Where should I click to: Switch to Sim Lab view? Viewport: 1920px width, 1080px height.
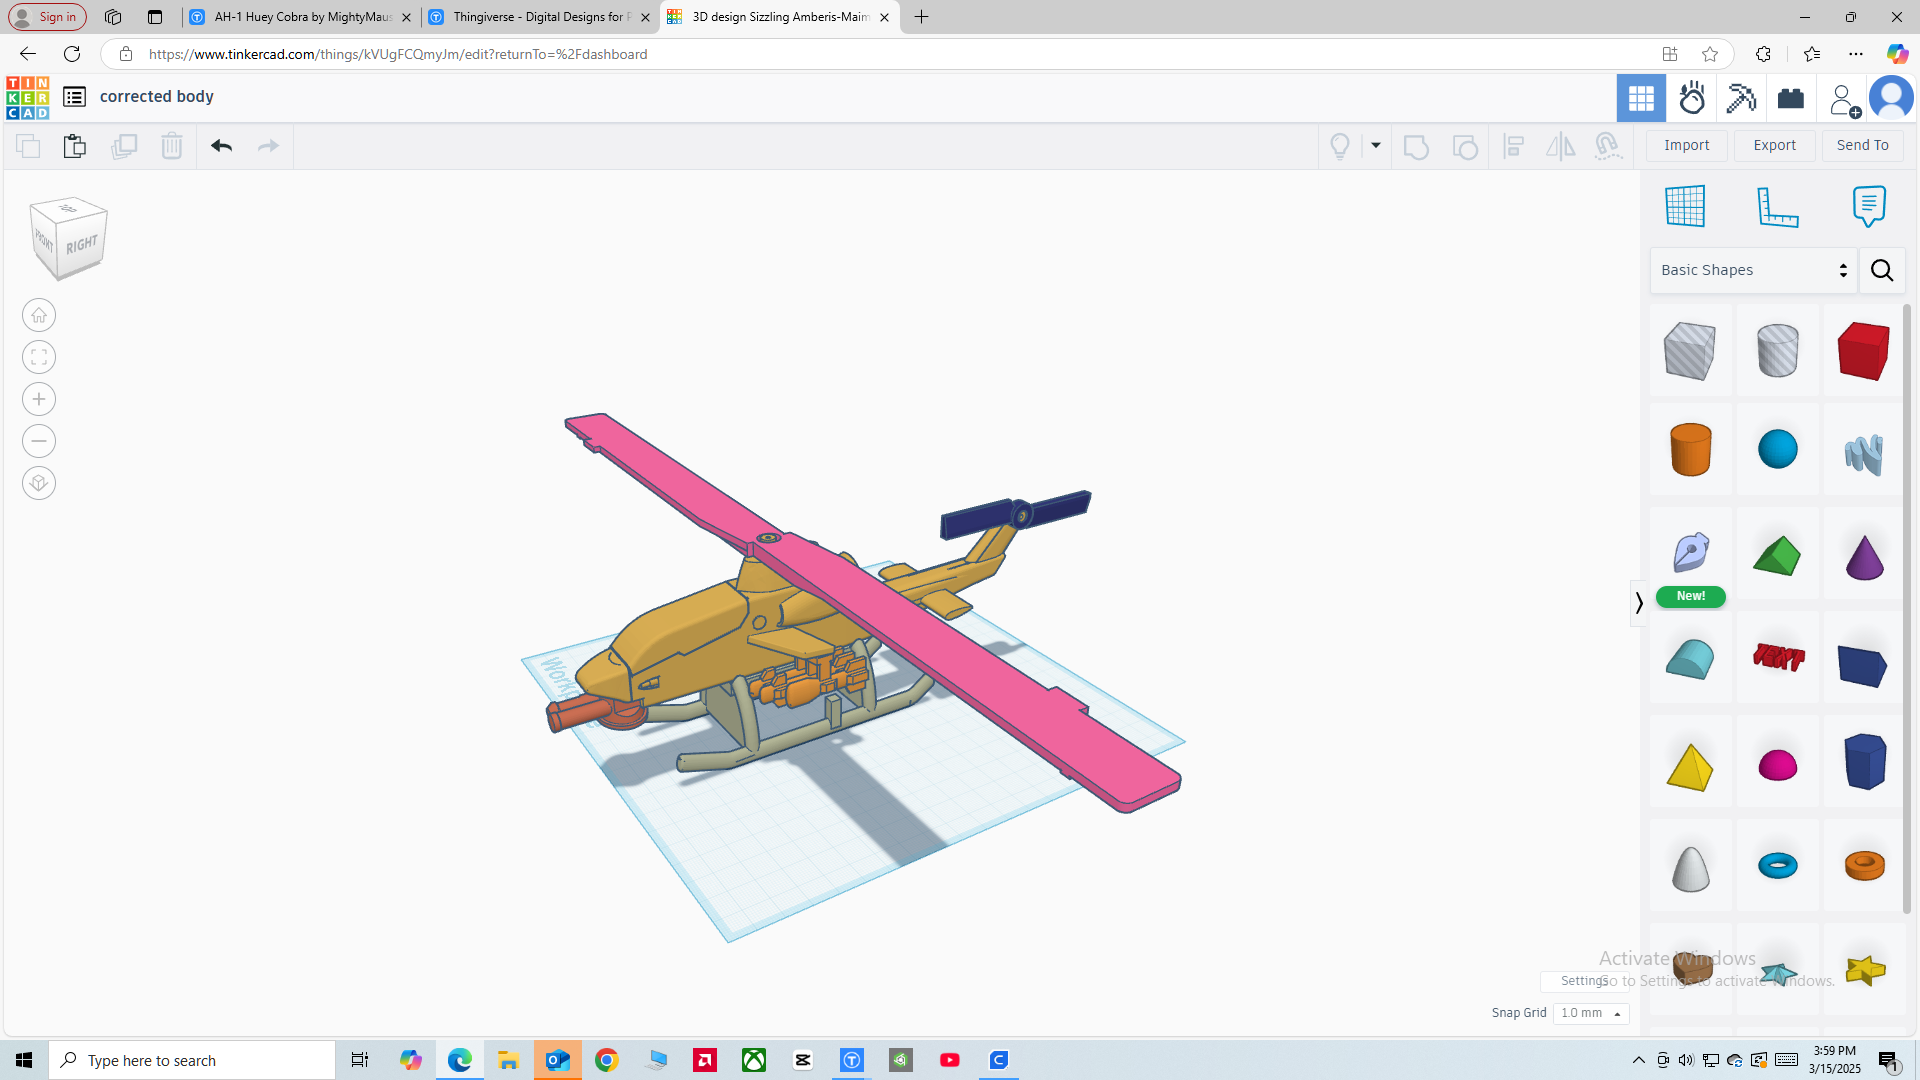point(1692,98)
